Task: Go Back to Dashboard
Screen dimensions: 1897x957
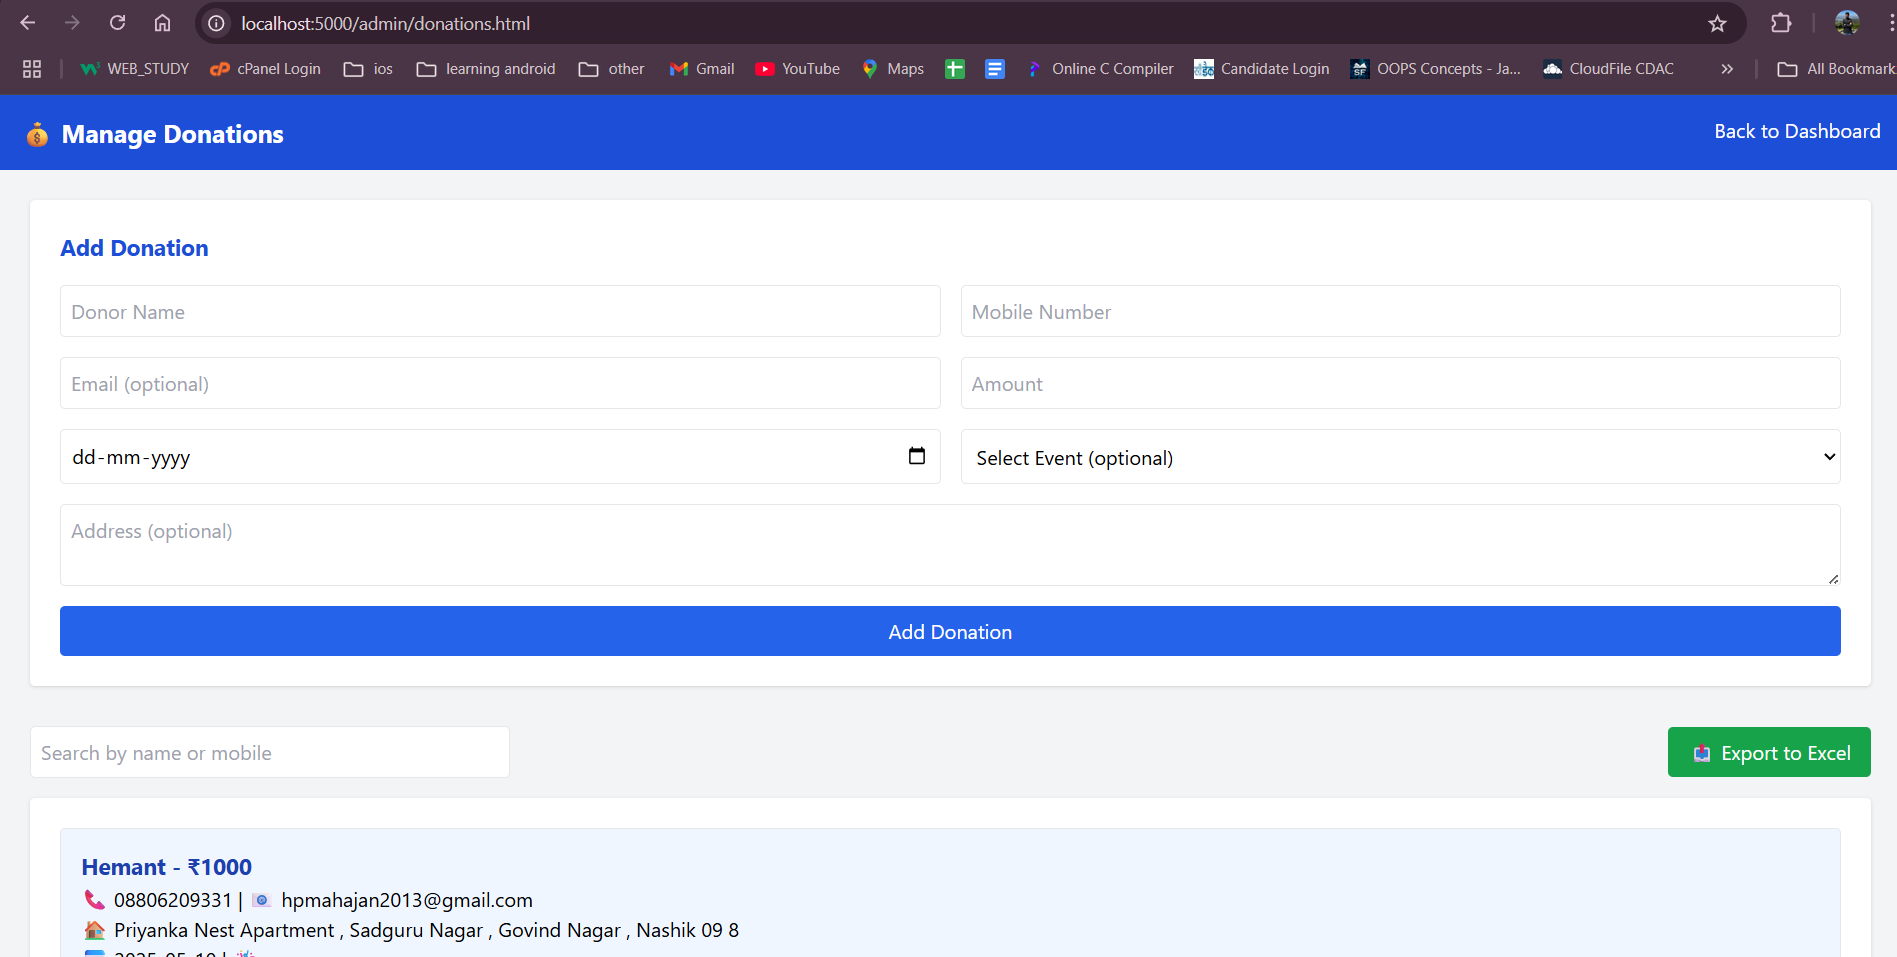Action: click(x=1796, y=131)
